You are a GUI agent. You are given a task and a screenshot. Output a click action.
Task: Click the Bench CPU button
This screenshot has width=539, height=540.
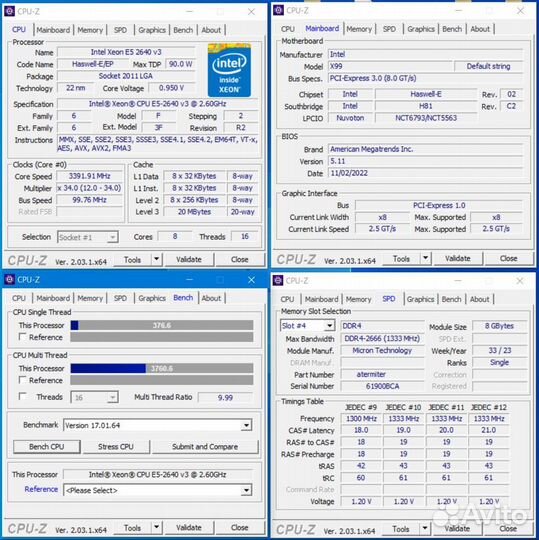(46, 446)
